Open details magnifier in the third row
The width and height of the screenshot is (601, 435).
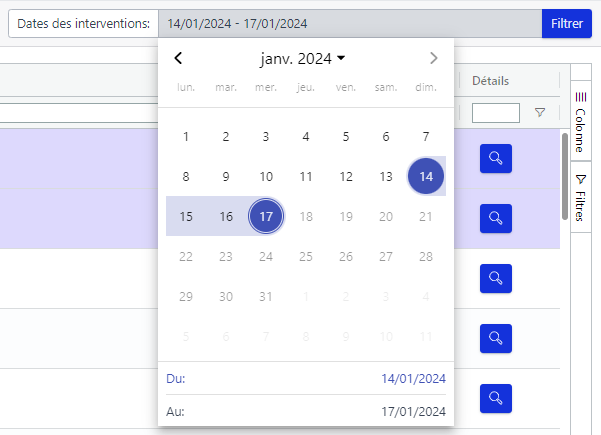tap(496, 278)
